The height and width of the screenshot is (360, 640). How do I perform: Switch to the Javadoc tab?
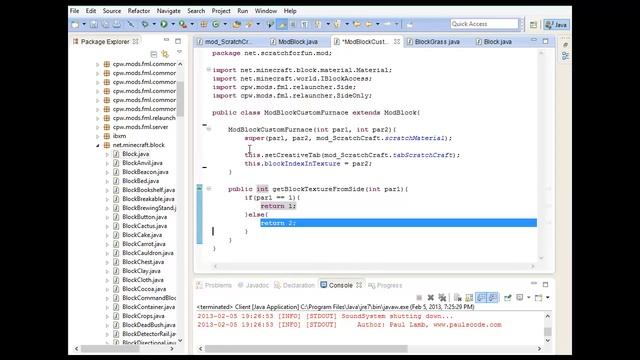pyautogui.click(x=253, y=285)
